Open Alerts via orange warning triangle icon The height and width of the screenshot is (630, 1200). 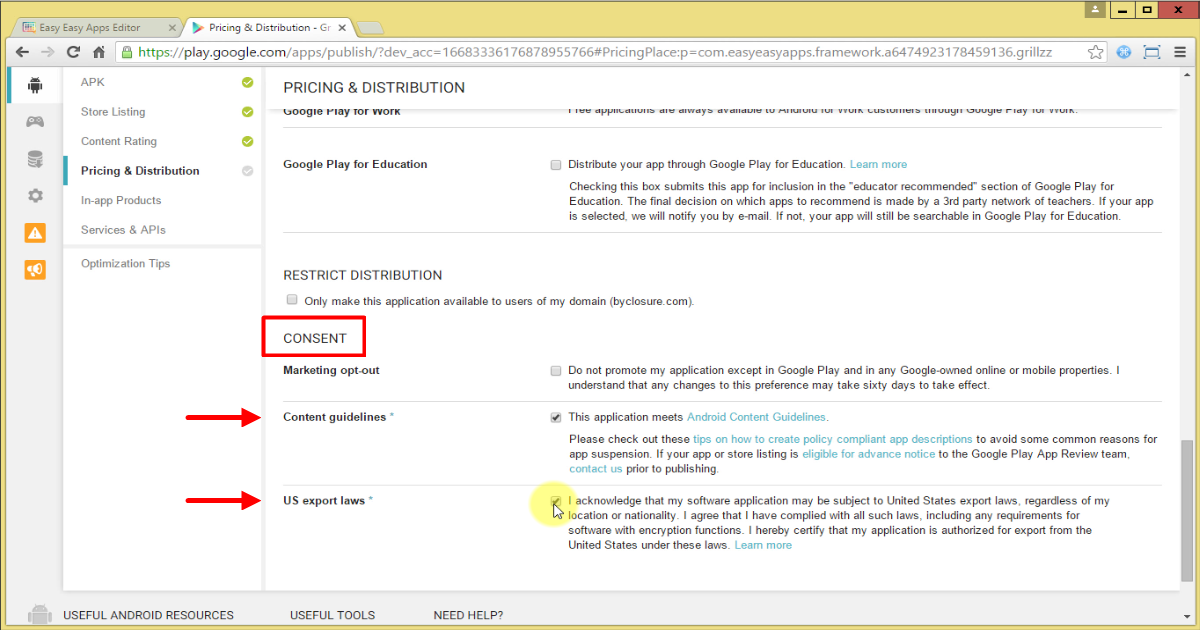tap(34, 233)
